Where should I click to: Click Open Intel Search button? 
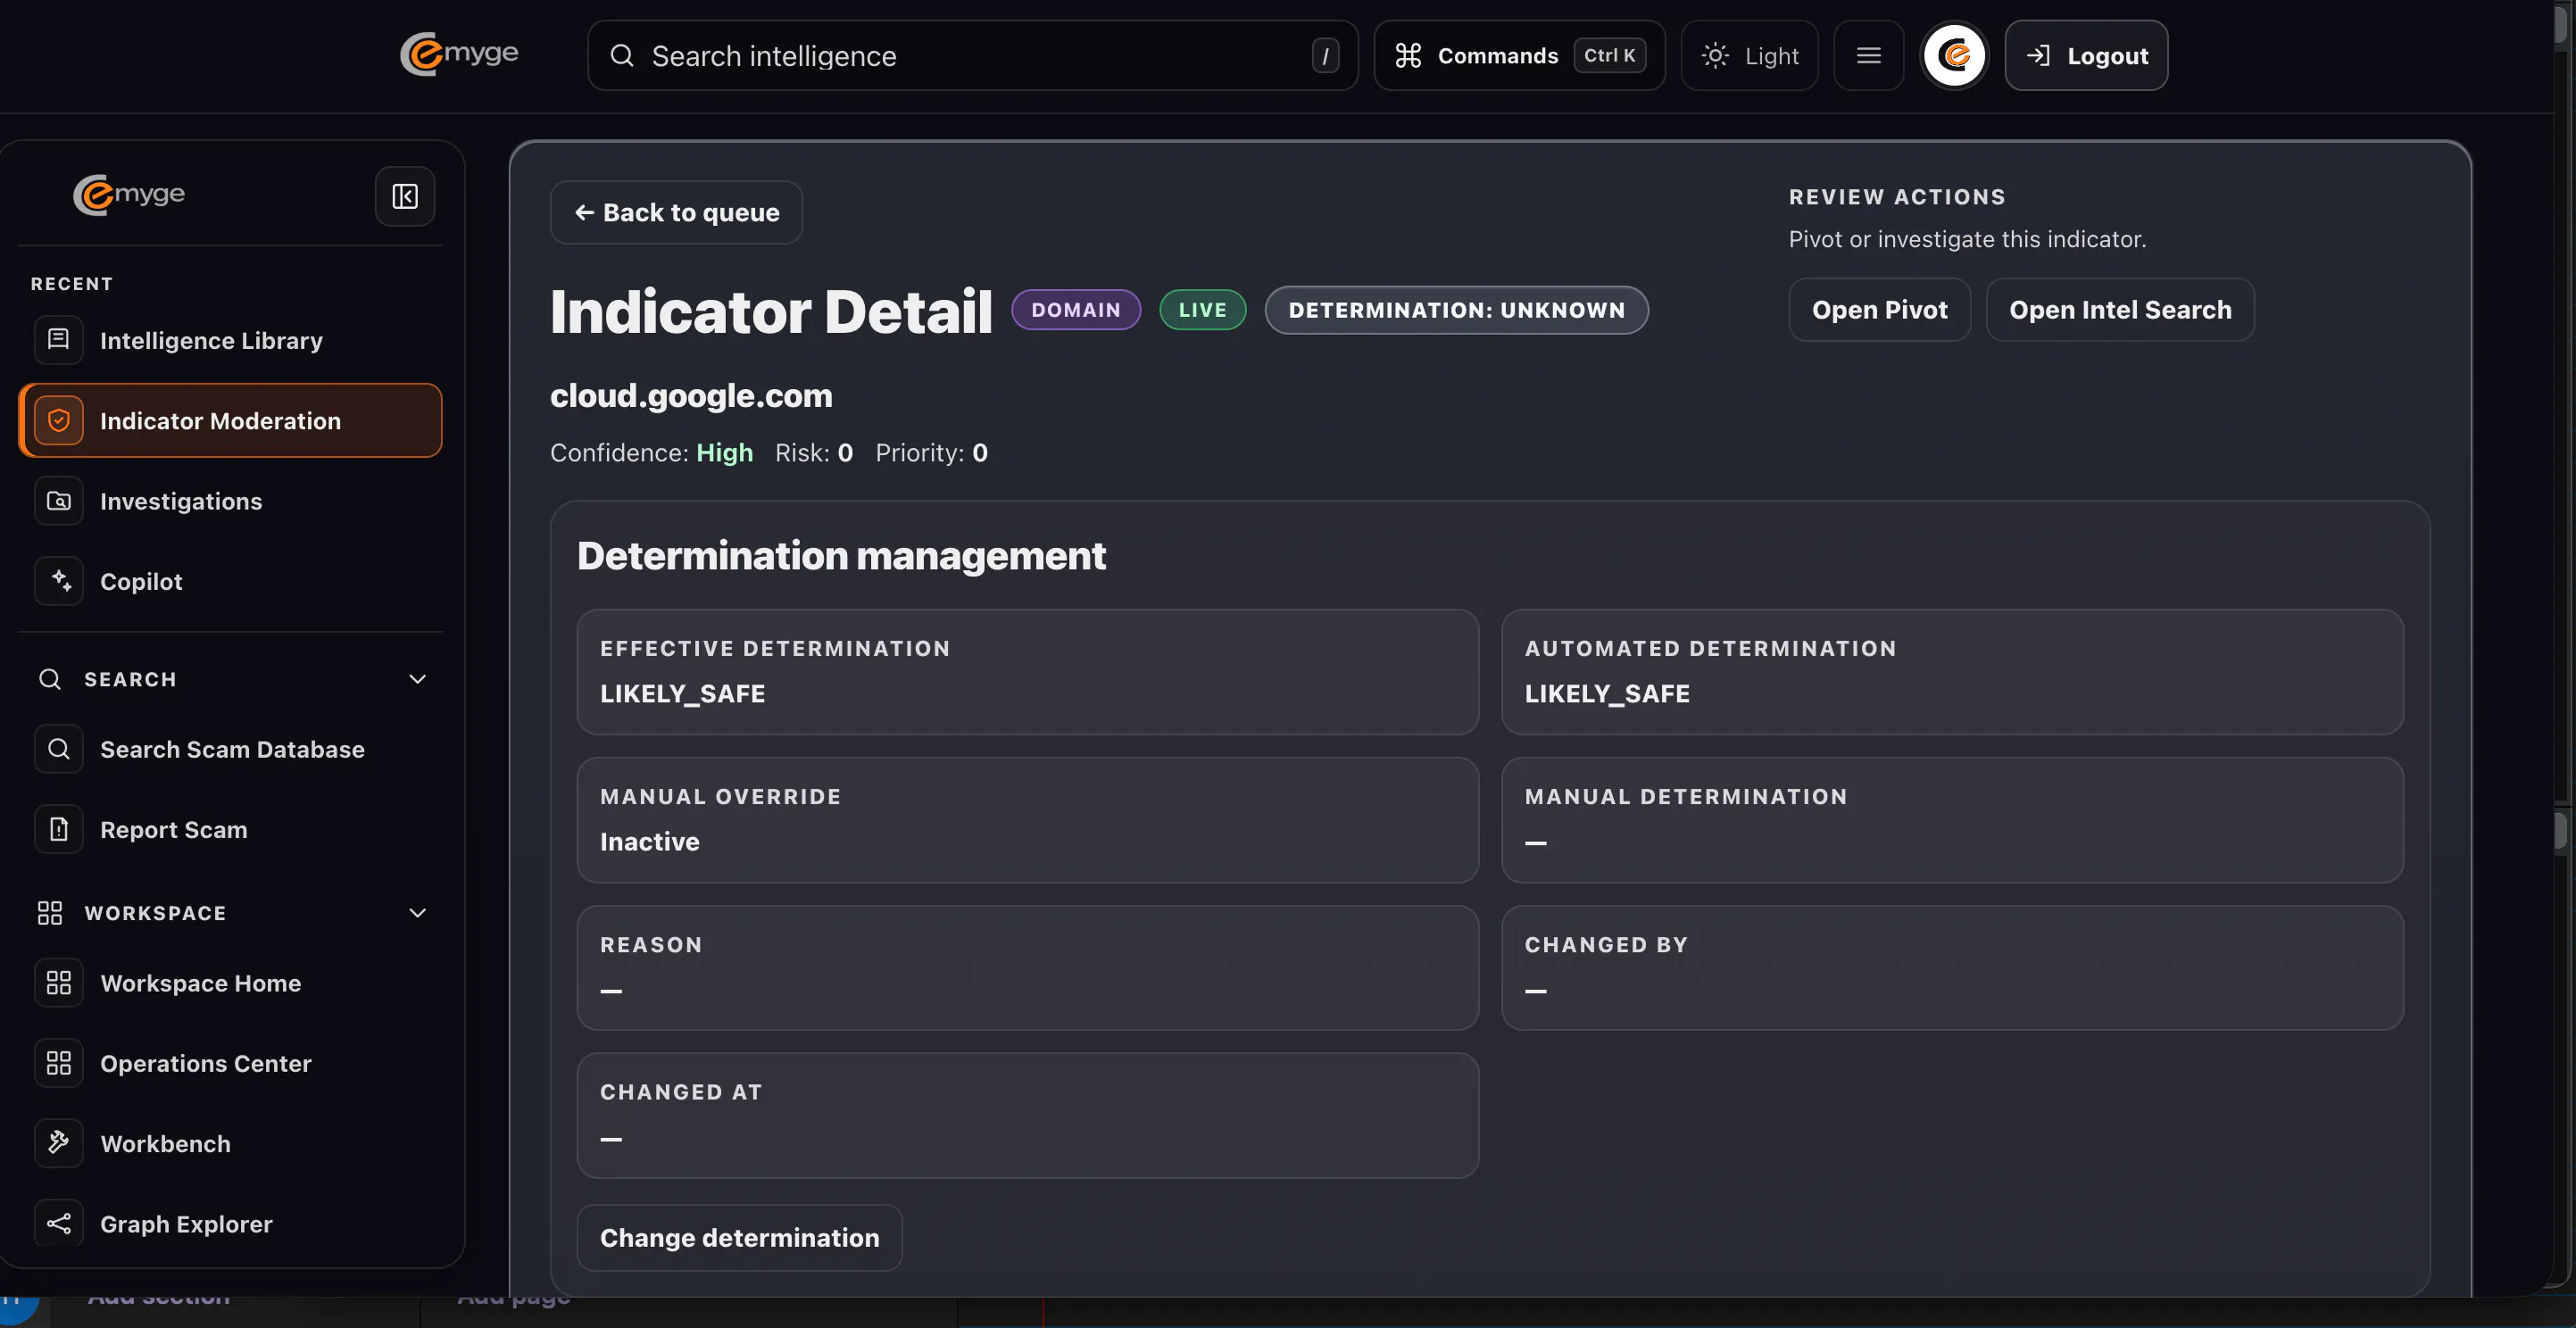[2120, 310]
